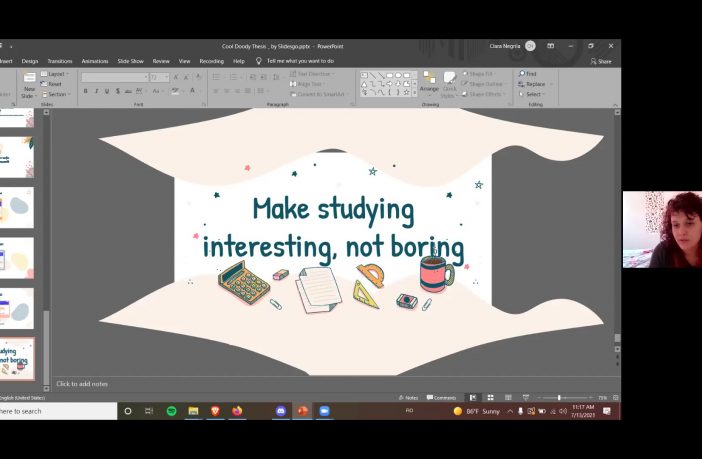Toggle Italic formatting
This screenshot has width=702, height=459.
point(96,91)
